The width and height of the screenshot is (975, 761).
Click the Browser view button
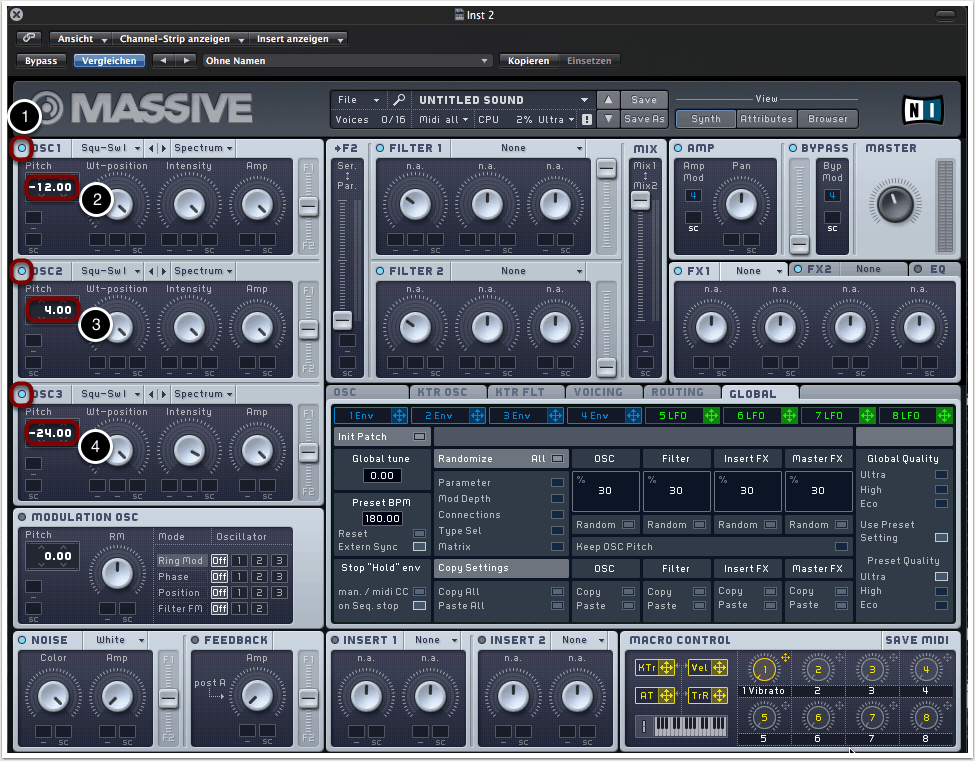click(x=828, y=119)
